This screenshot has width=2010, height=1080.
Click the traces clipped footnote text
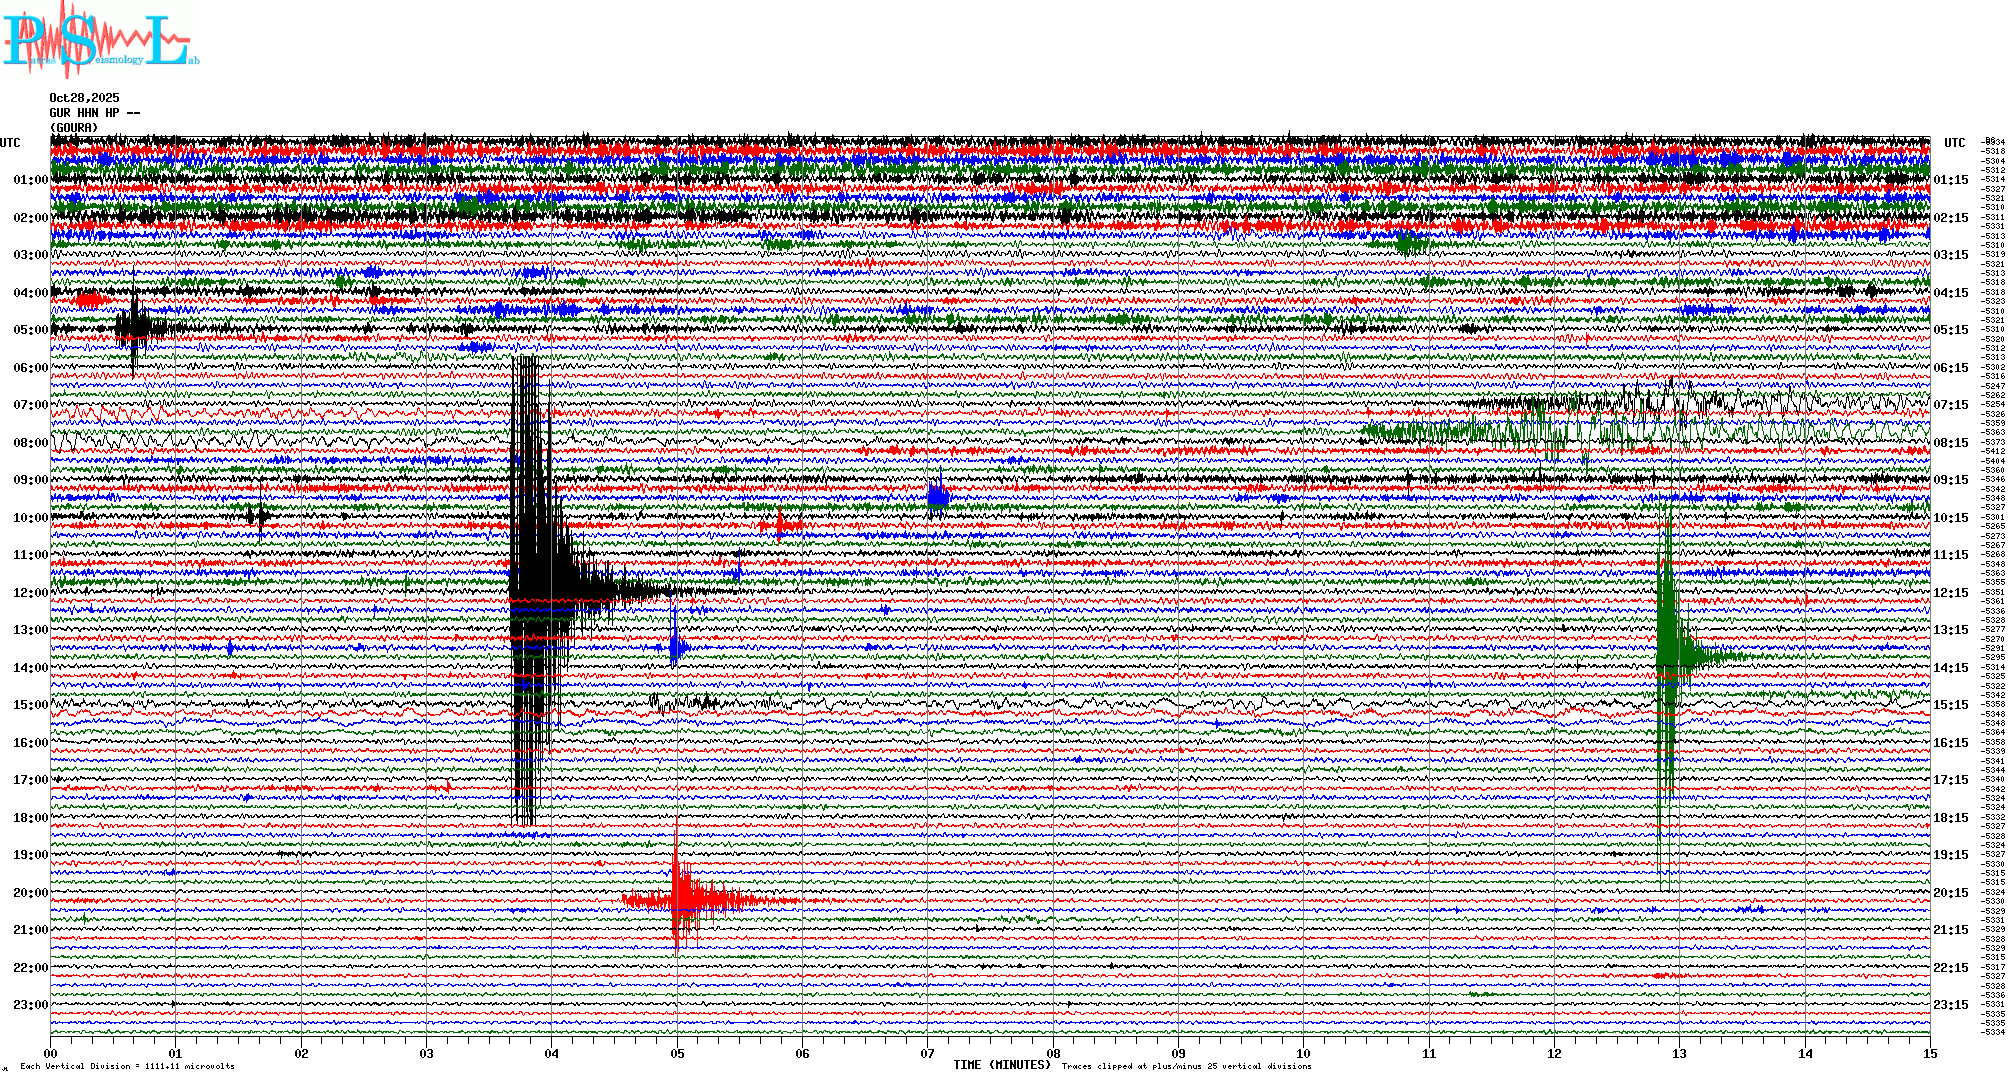1186,1066
